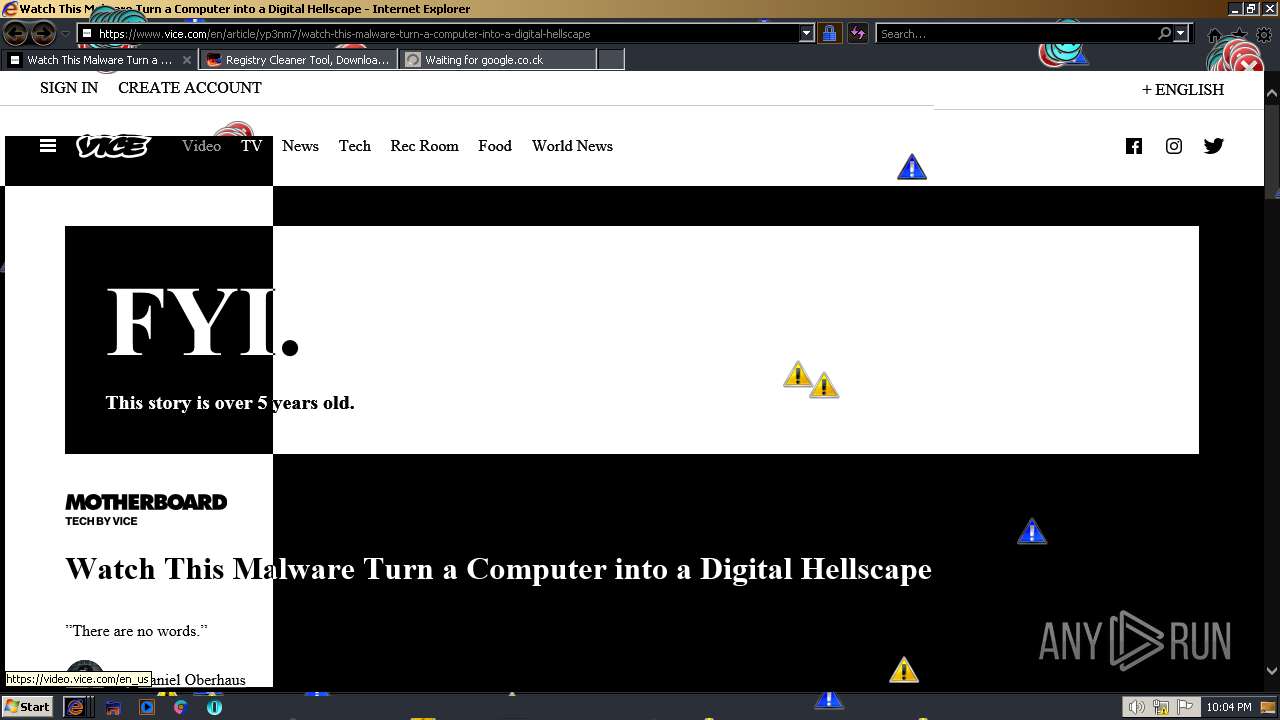Open search provider dropdown arrow
Screen dimensions: 1280x720
[x=1180, y=33]
